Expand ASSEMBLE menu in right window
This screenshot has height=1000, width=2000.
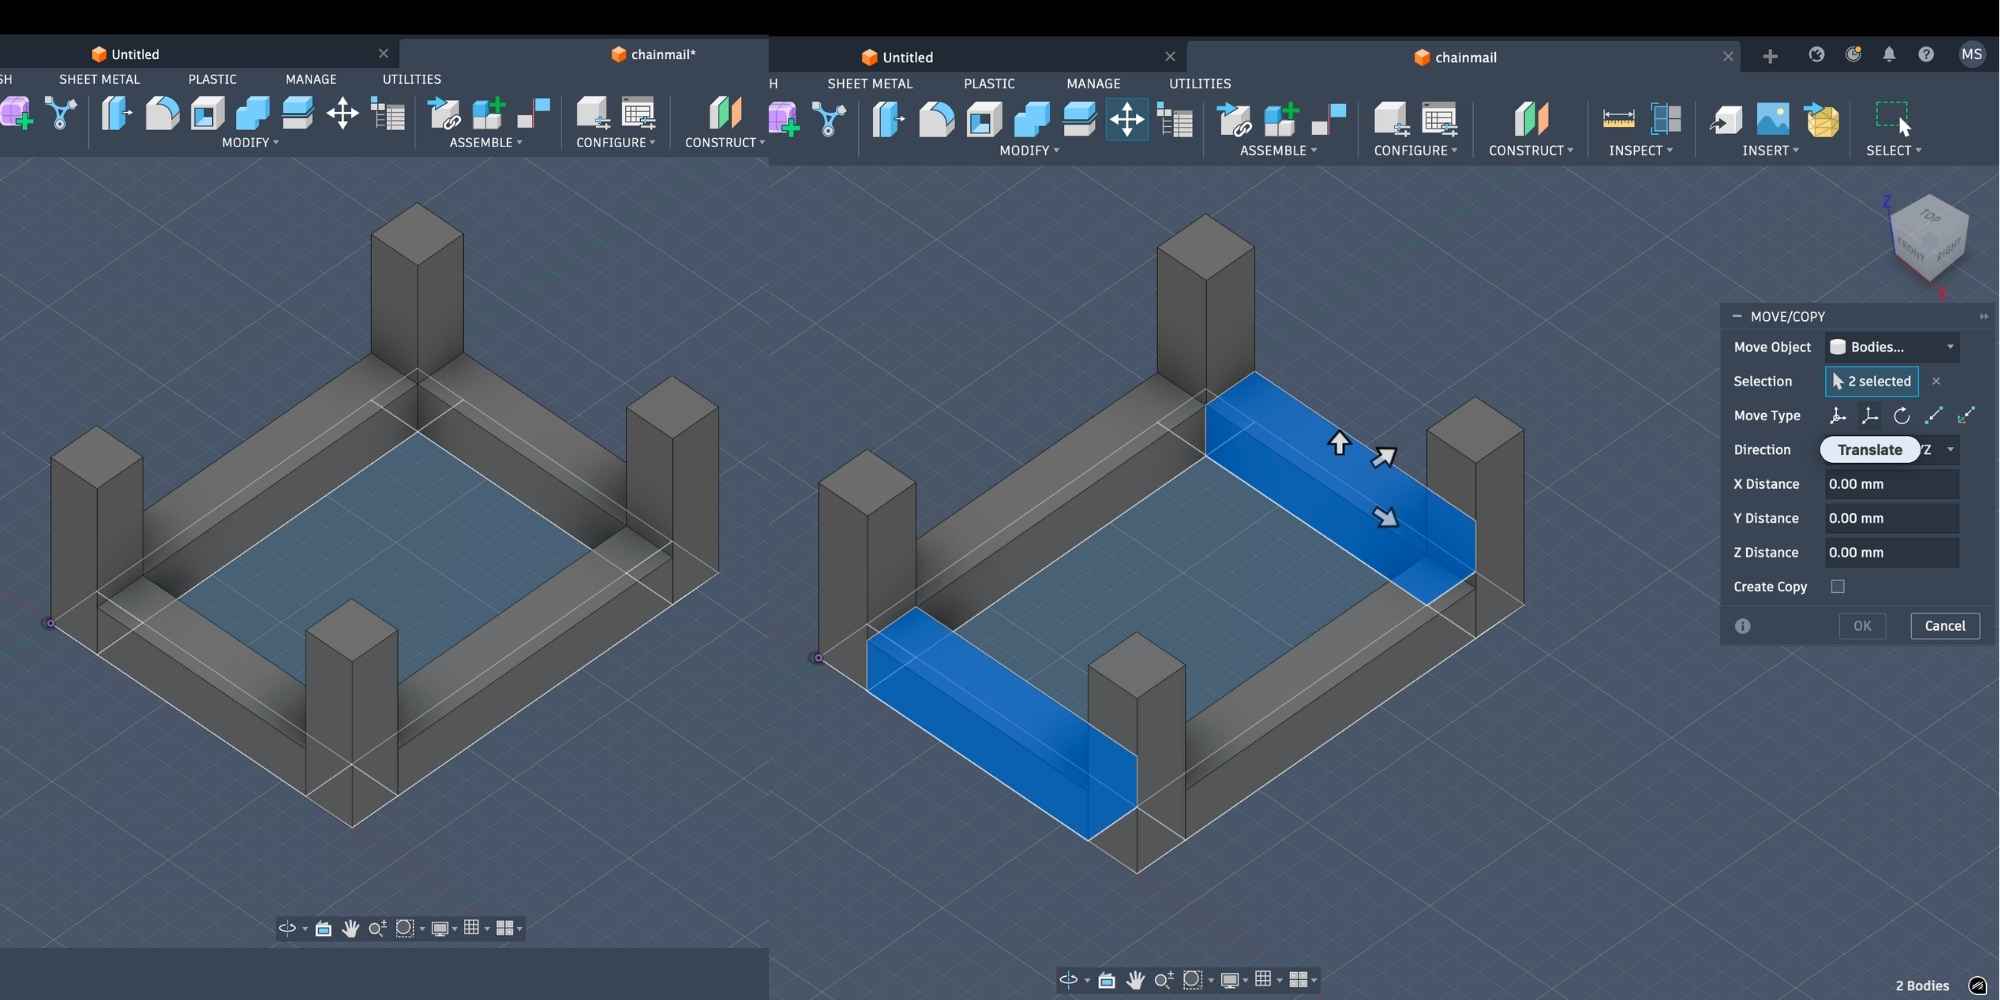[1278, 151]
